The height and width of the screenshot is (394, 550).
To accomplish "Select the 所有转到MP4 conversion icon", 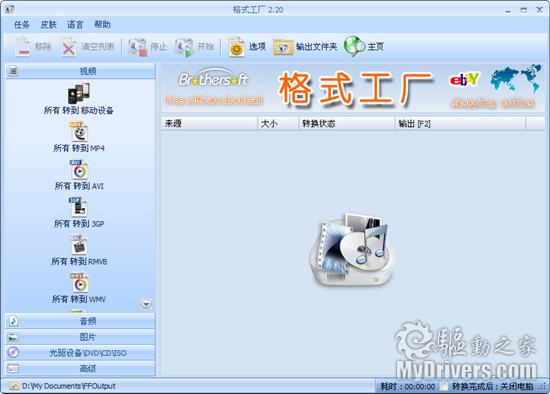I will tap(79, 132).
